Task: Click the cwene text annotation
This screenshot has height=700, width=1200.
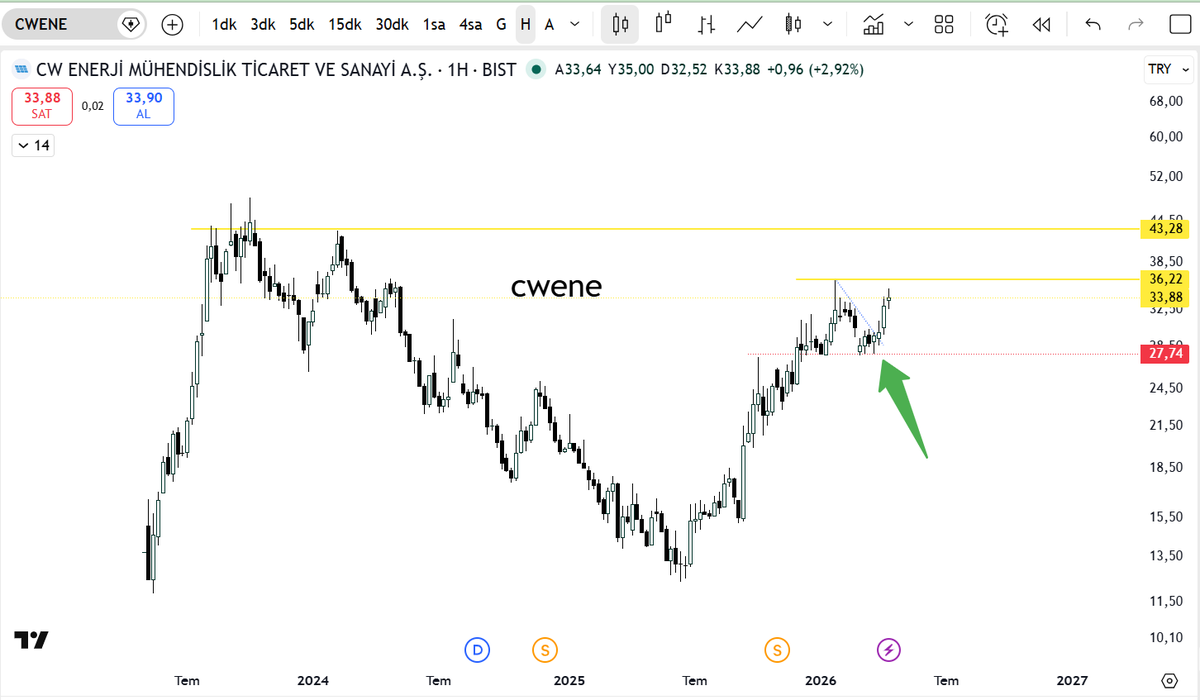Action: 556,287
